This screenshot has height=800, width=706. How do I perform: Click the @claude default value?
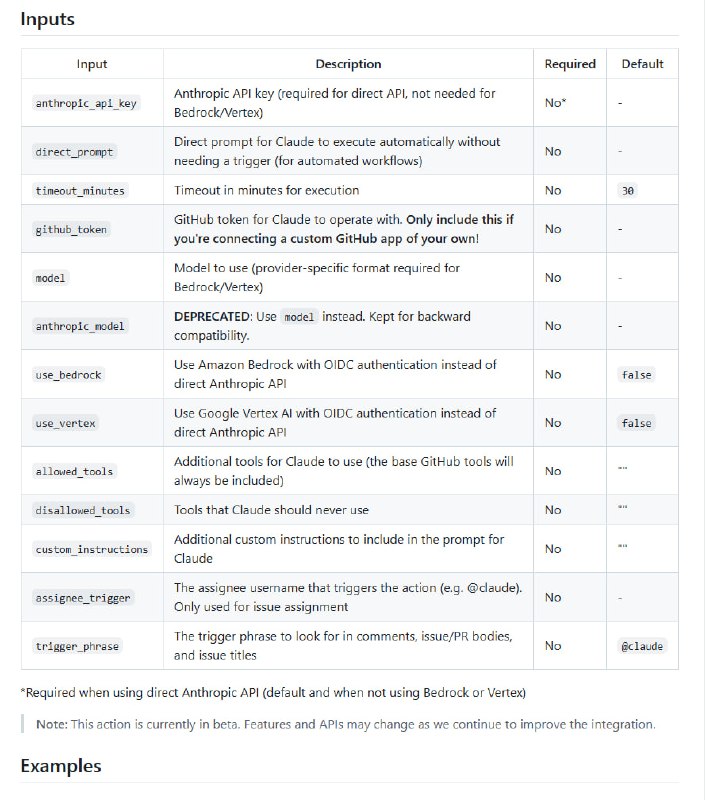[x=642, y=646]
